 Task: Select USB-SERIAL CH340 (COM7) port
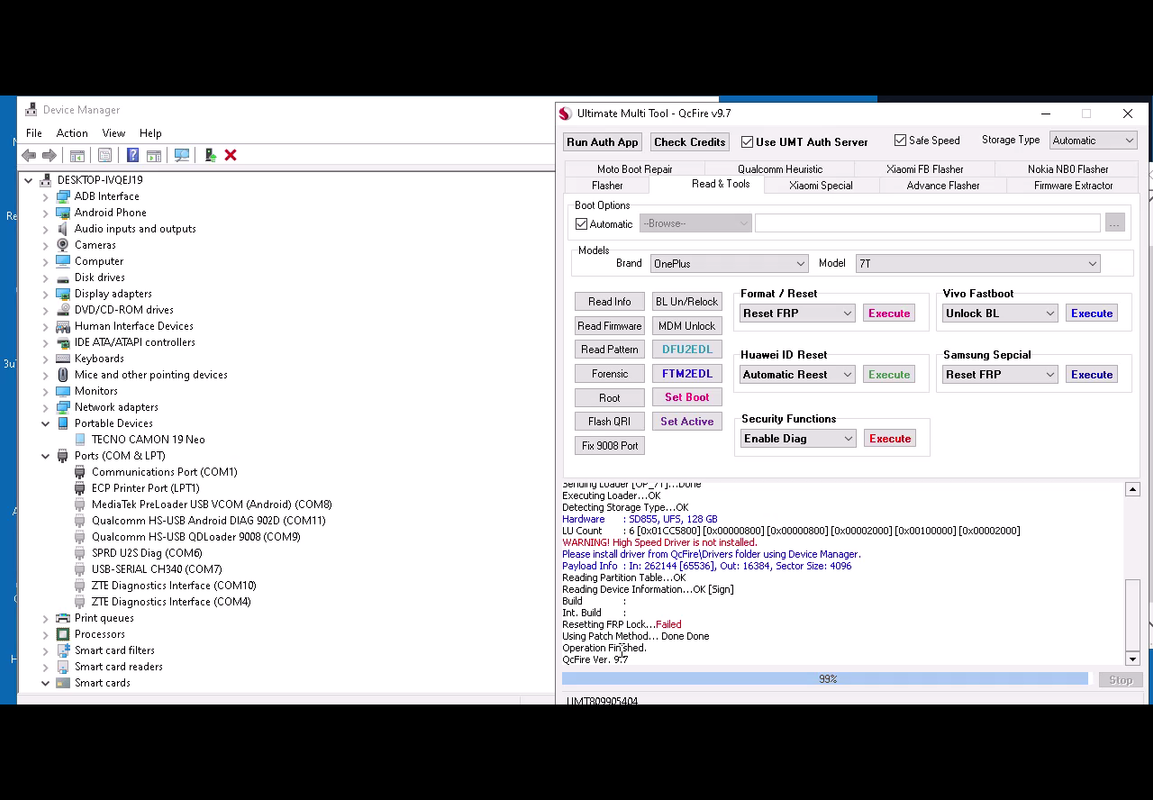(157, 569)
